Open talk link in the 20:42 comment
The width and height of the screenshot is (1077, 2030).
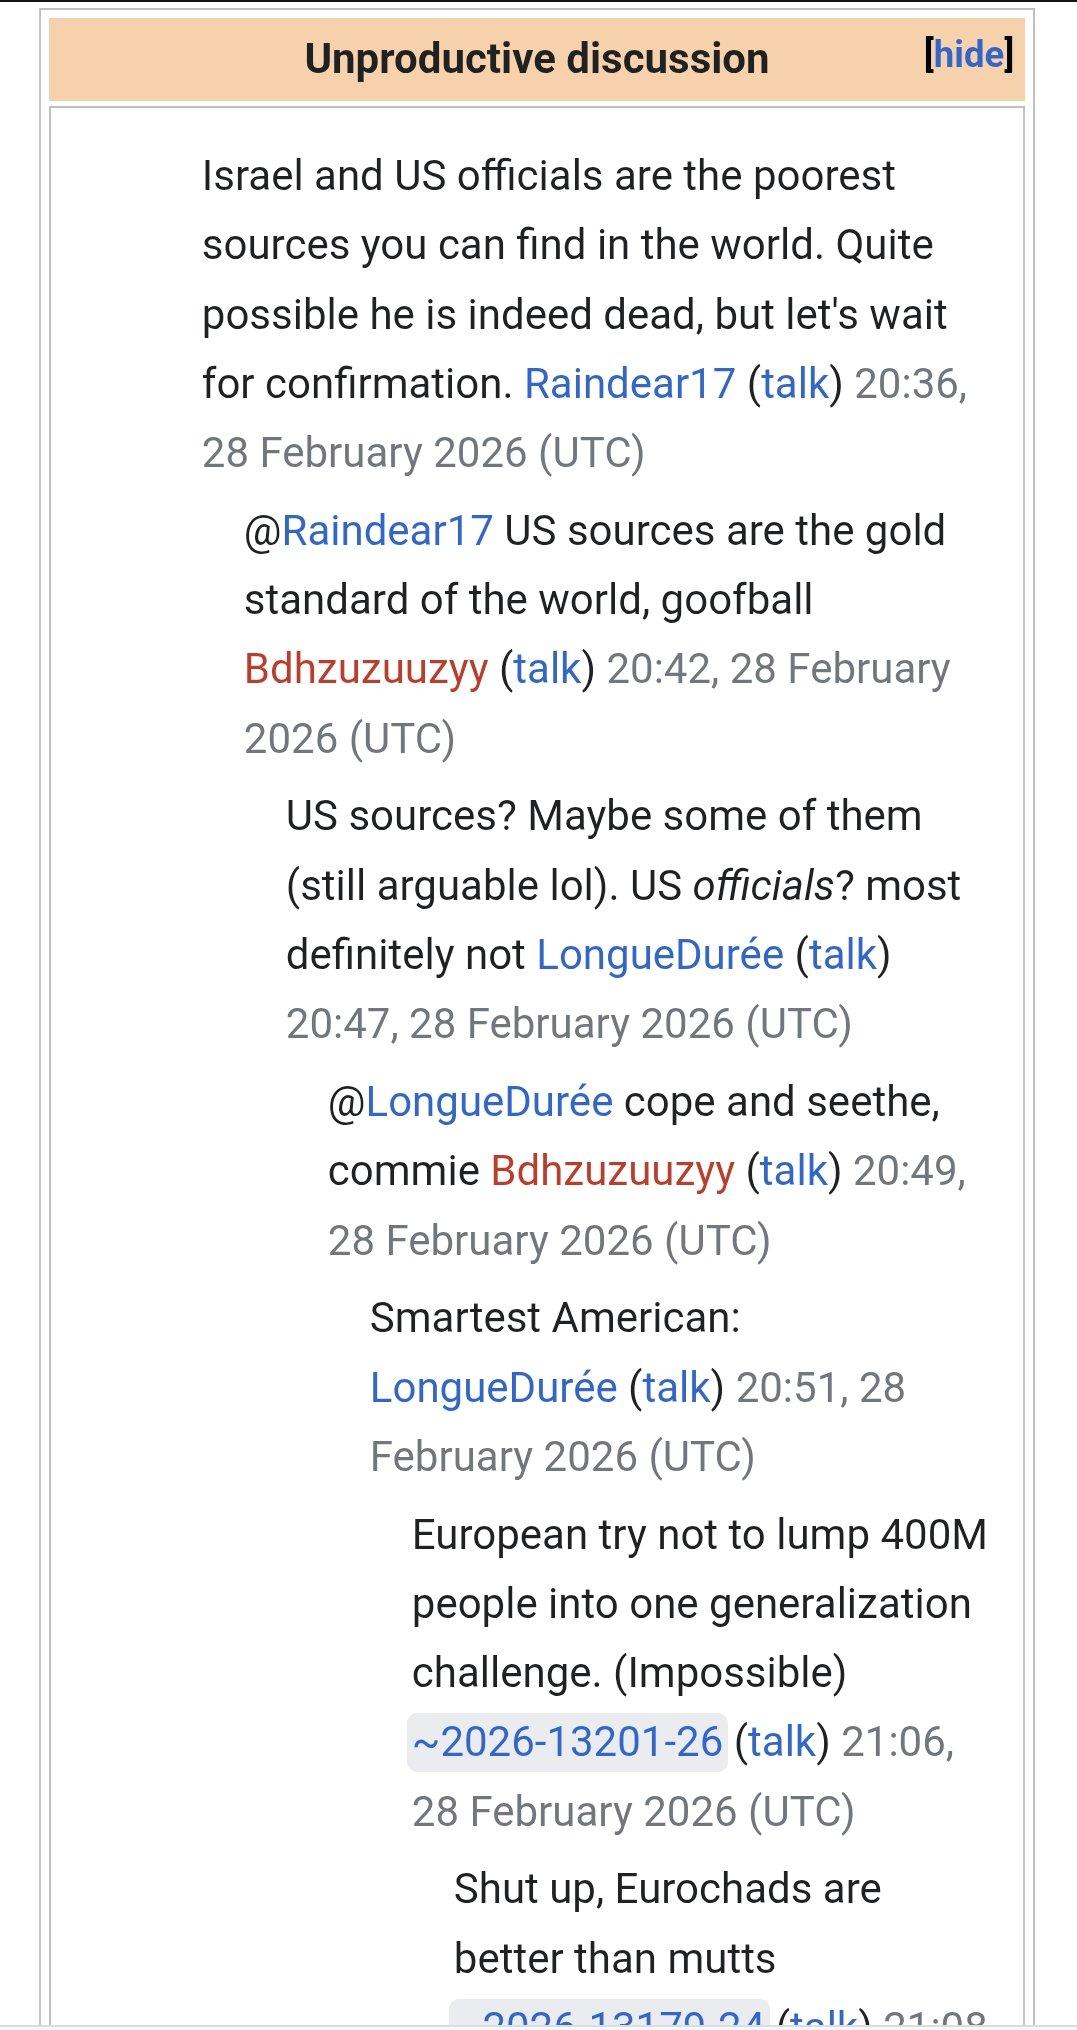[x=547, y=669]
